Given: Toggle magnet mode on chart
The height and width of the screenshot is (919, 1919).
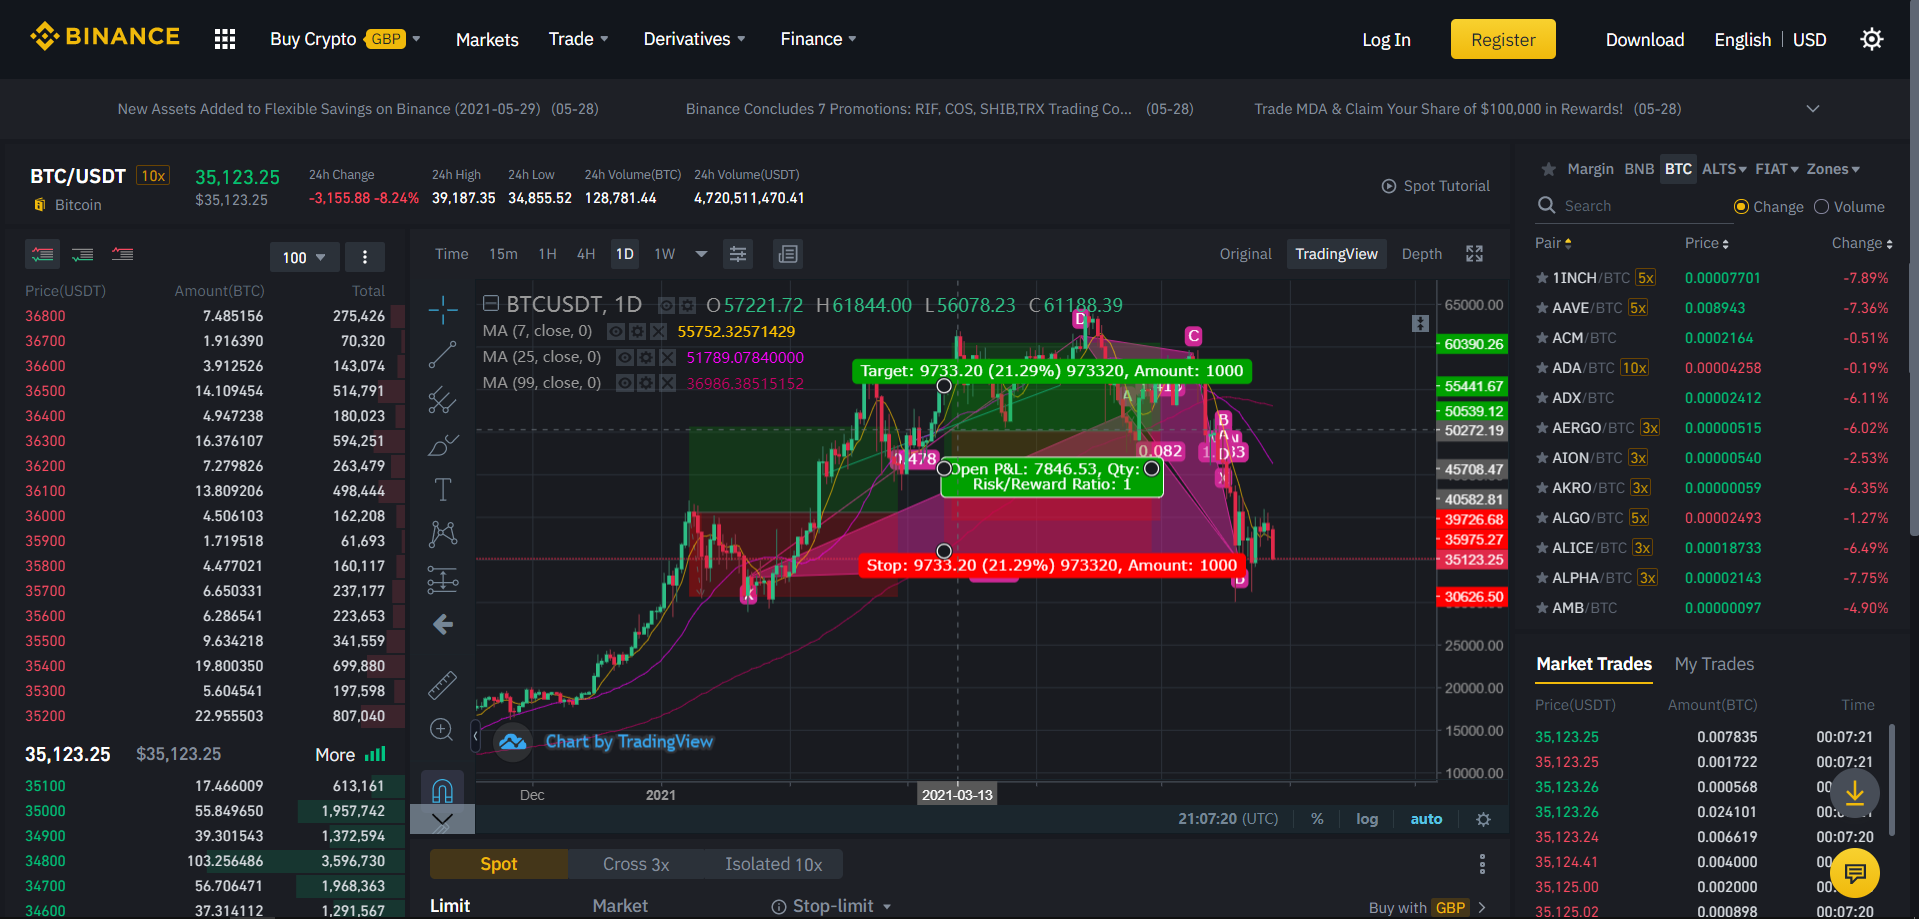Looking at the screenshot, I should [x=442, y=790].
